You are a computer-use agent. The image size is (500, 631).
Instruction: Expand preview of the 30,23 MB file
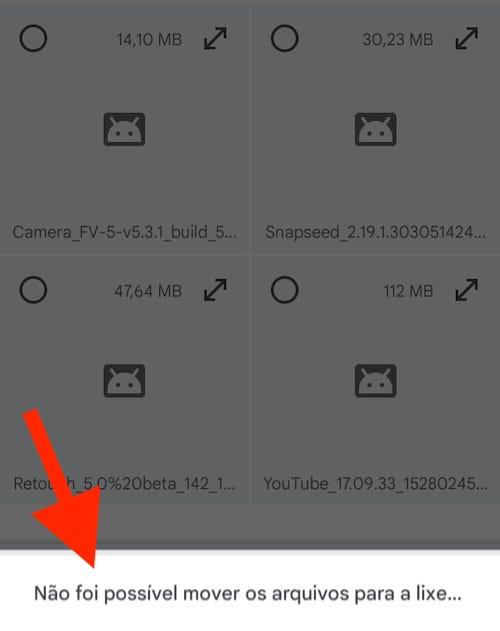coord(467,39)
